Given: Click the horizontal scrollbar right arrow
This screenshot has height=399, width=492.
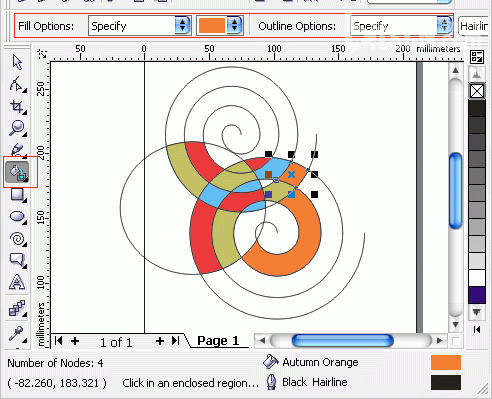Looking at the screenshot, I should click(440, 341).
